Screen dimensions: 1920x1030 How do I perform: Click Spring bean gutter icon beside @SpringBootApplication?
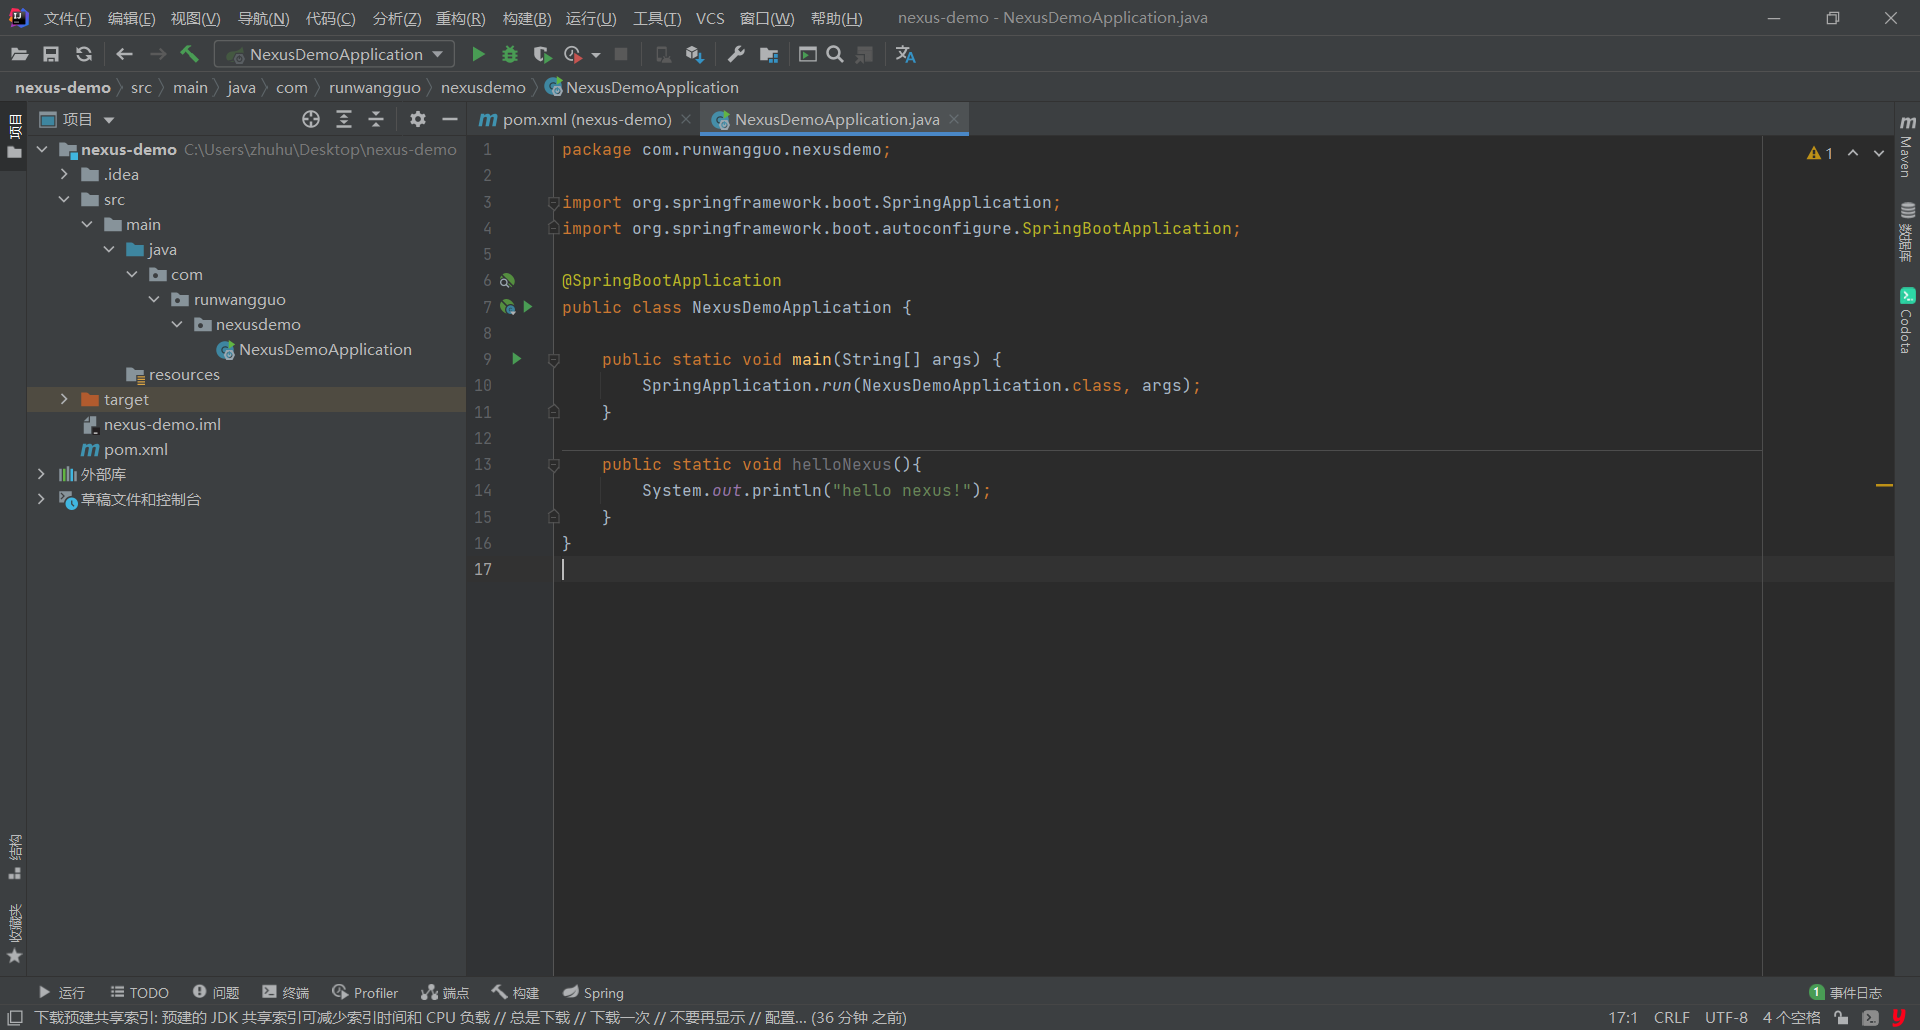508,280
